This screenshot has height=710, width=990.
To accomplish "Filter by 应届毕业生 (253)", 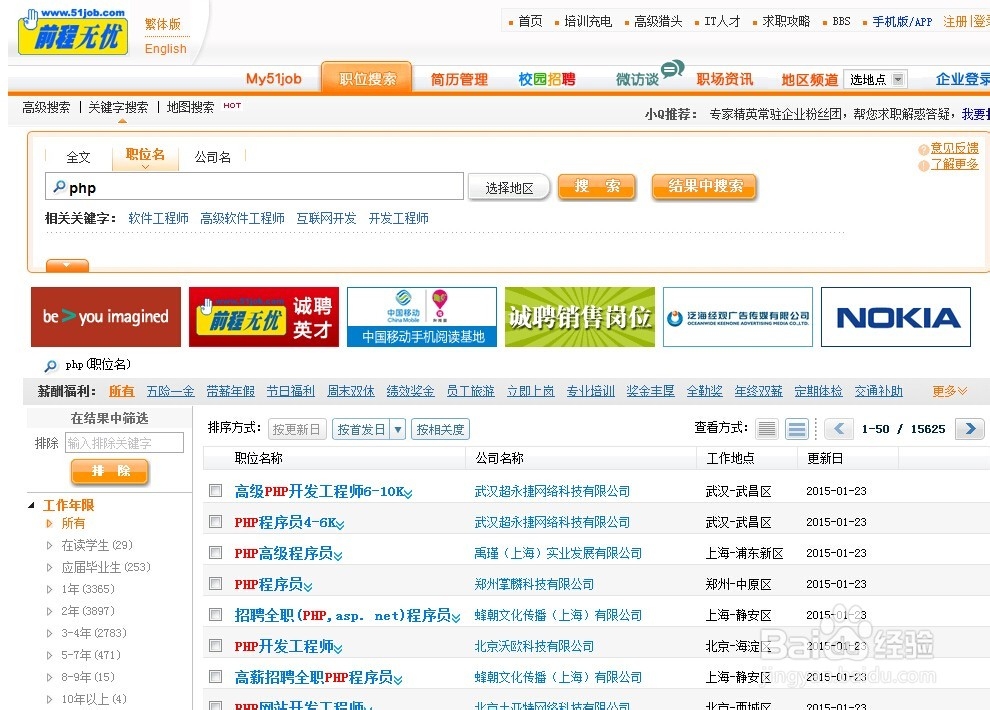I will pos(105,567).
